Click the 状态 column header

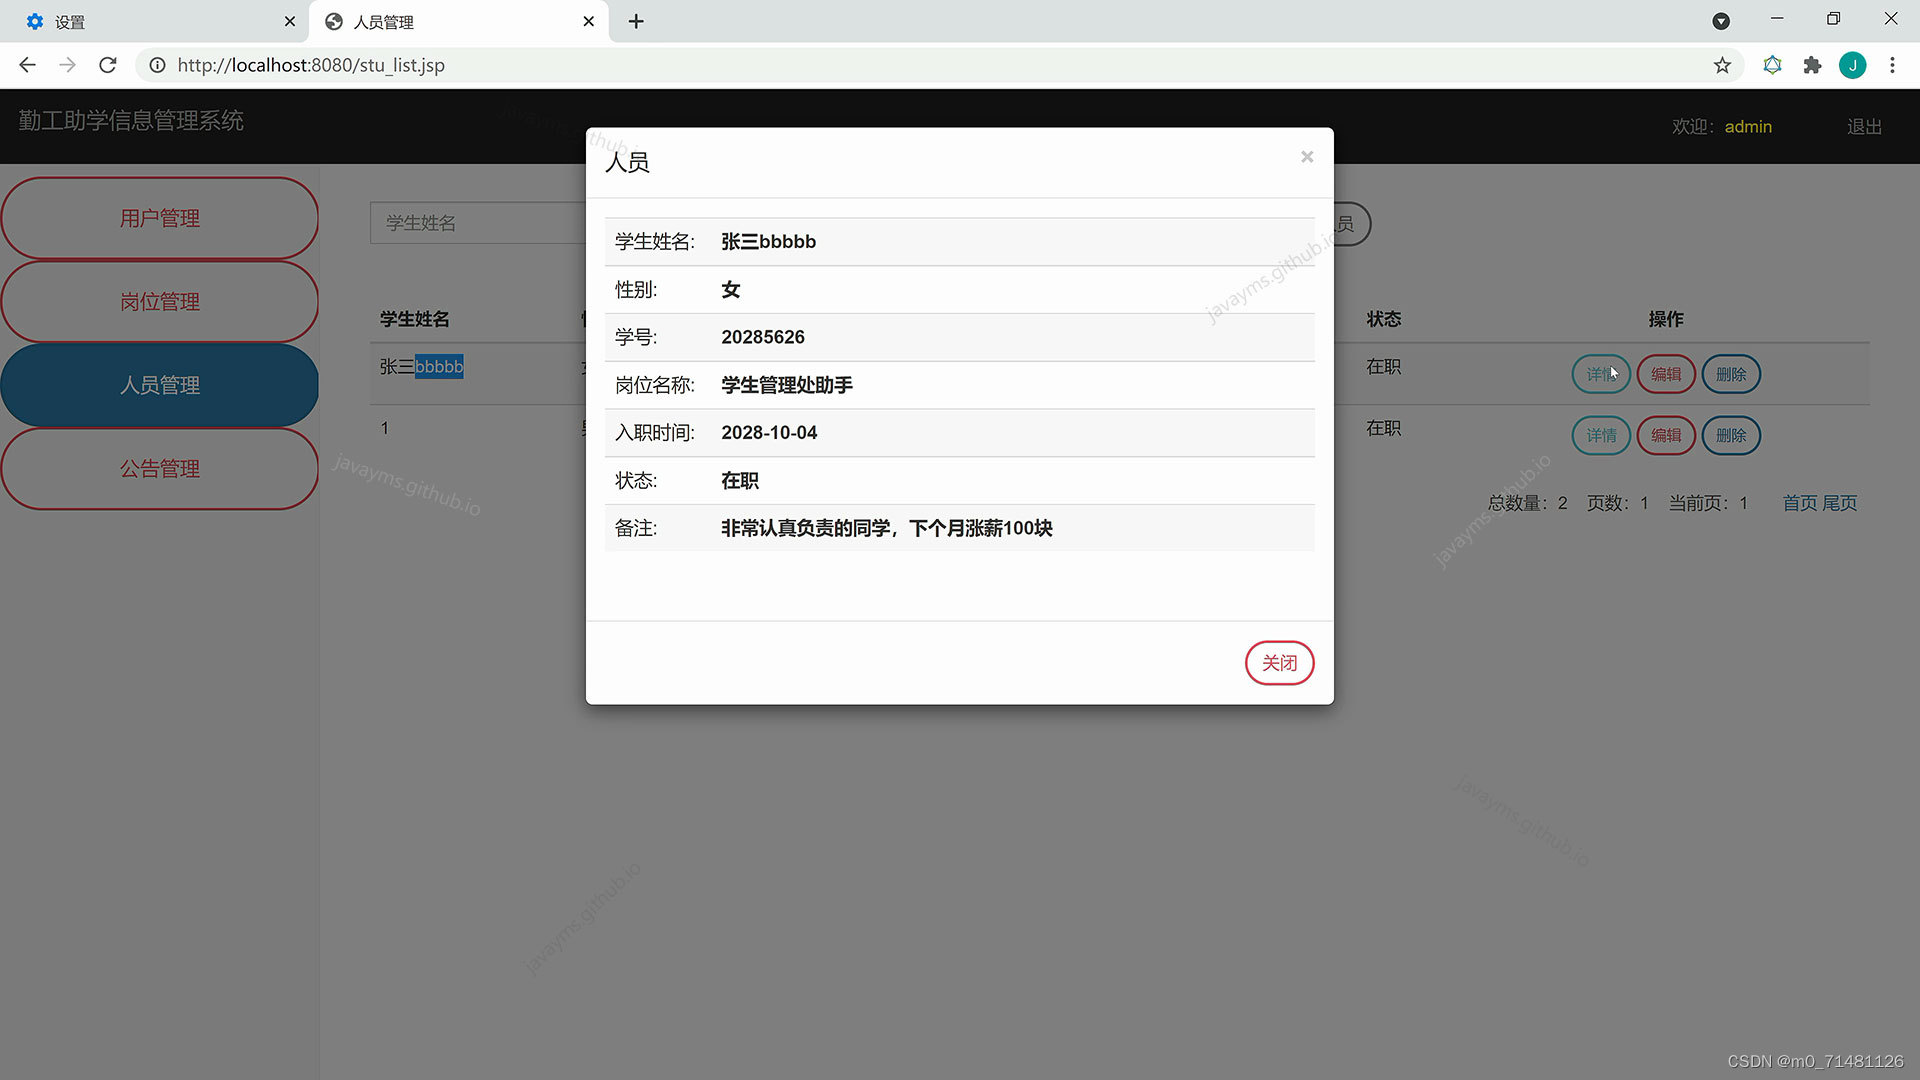[1384, 319]
